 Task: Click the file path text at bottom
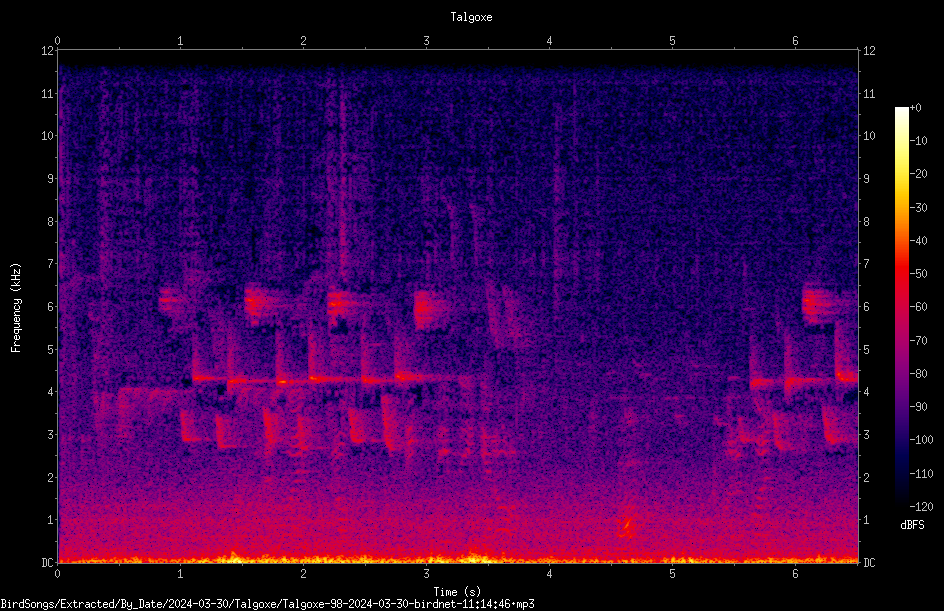tap(267, 604)
